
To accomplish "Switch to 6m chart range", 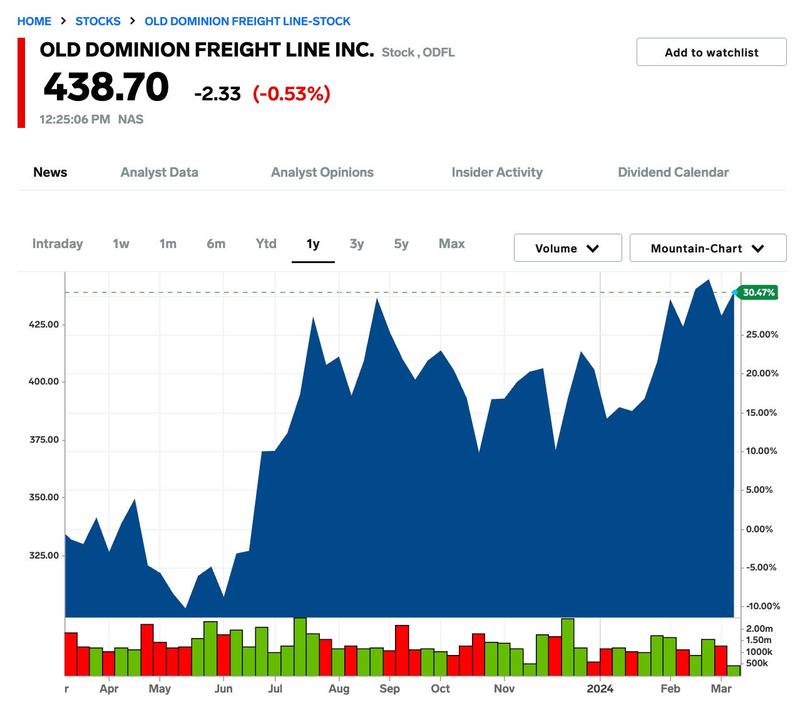I will pos(216,243).
